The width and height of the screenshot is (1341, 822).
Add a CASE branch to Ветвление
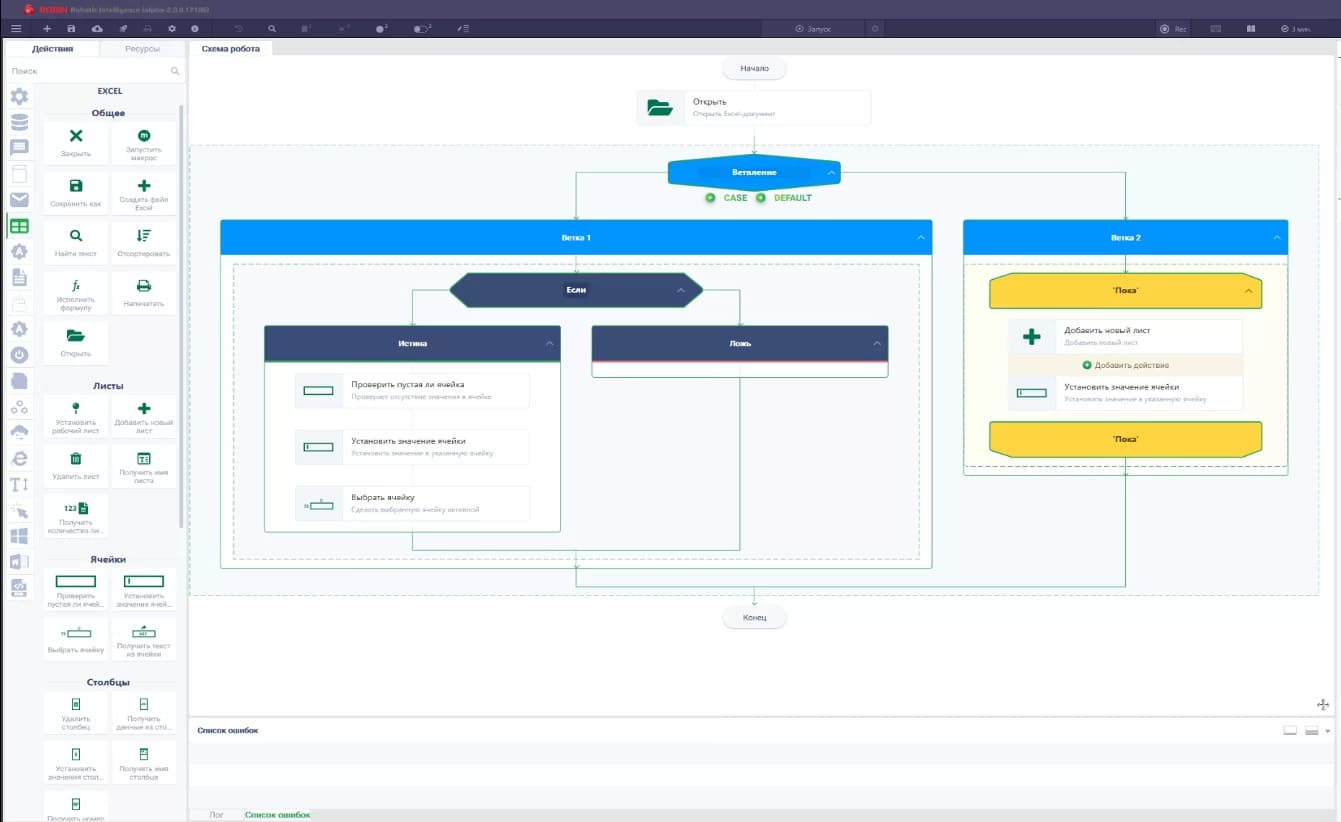coord(727,198)
